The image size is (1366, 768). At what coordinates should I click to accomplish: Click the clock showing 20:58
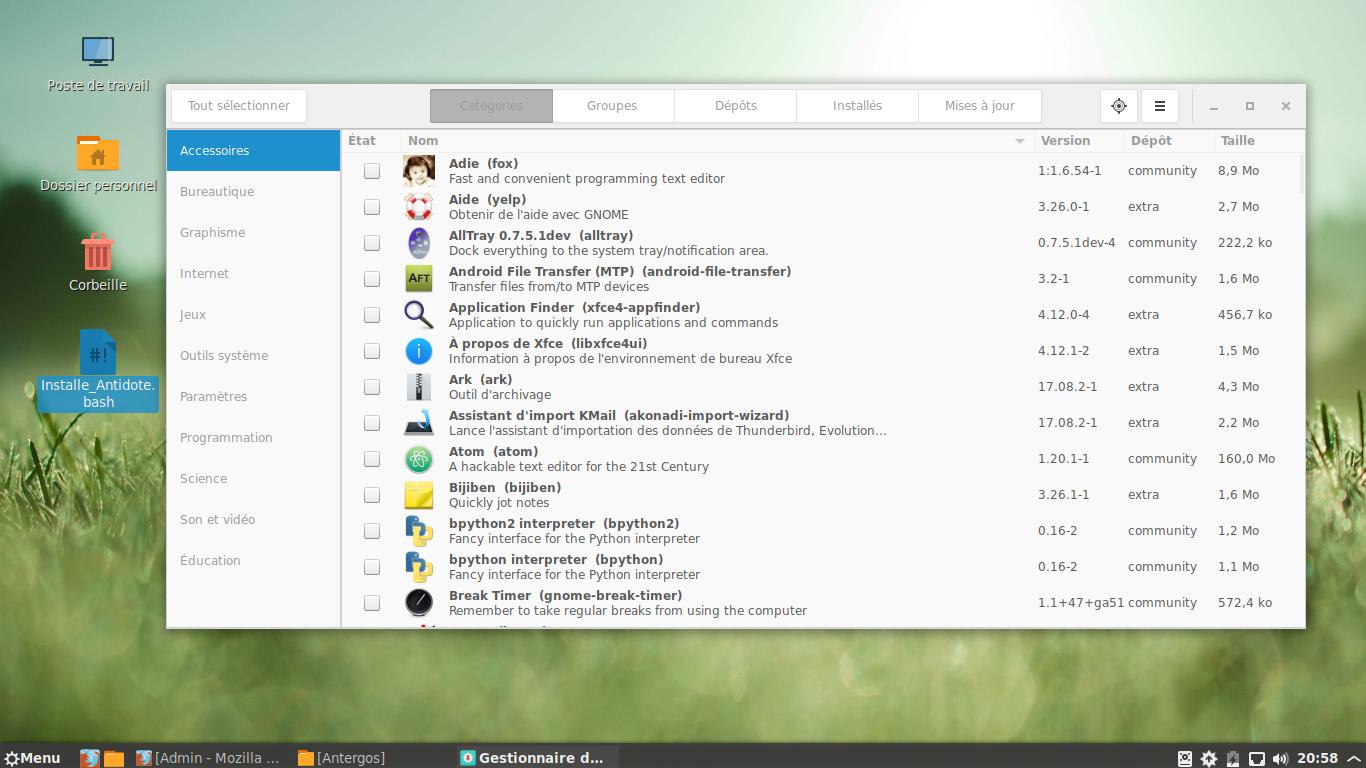coord(1318,758)
